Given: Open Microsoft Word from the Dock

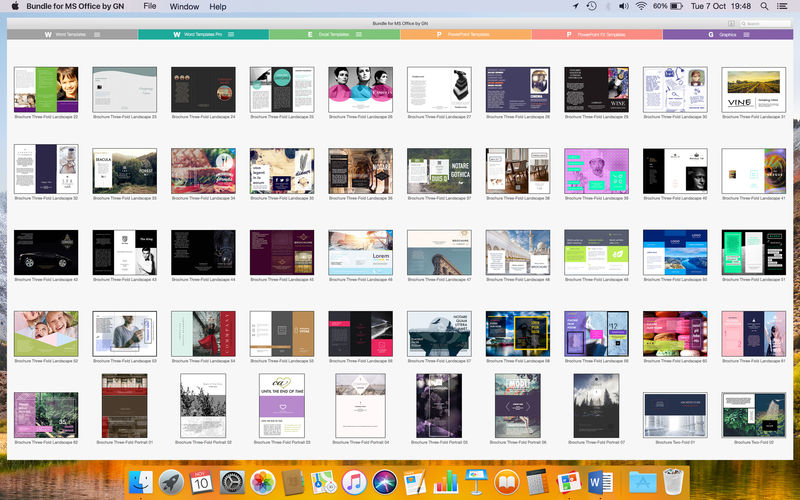Looking at the screenshot, I should click(600, 482).
